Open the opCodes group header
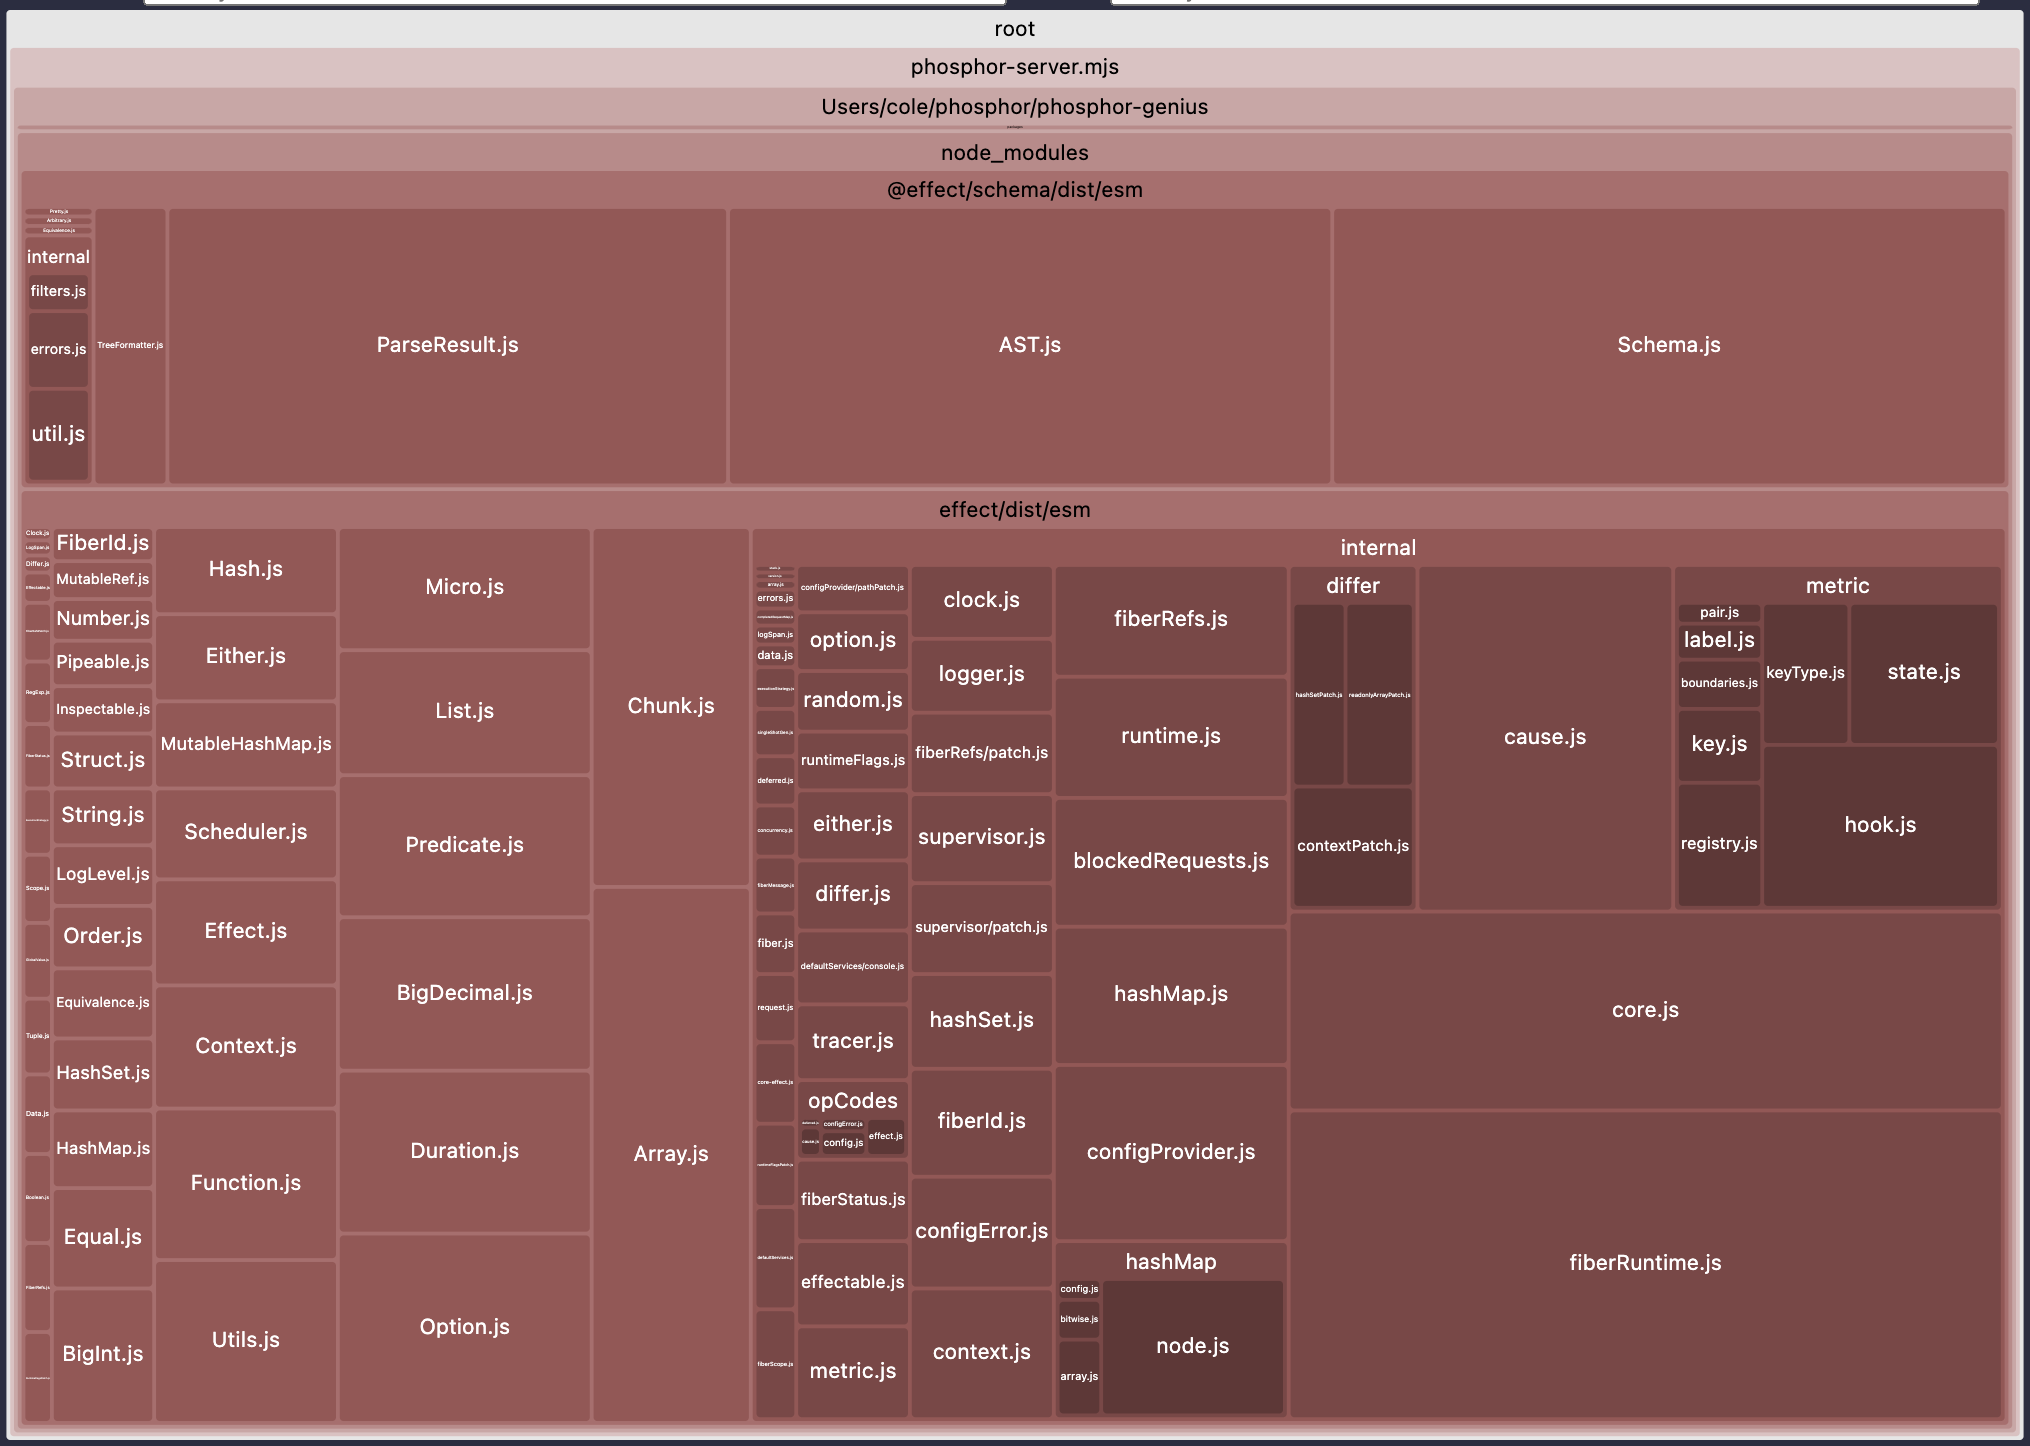The width and height of the screenshot is (2030, 1446). click(x=852, y=1101)
